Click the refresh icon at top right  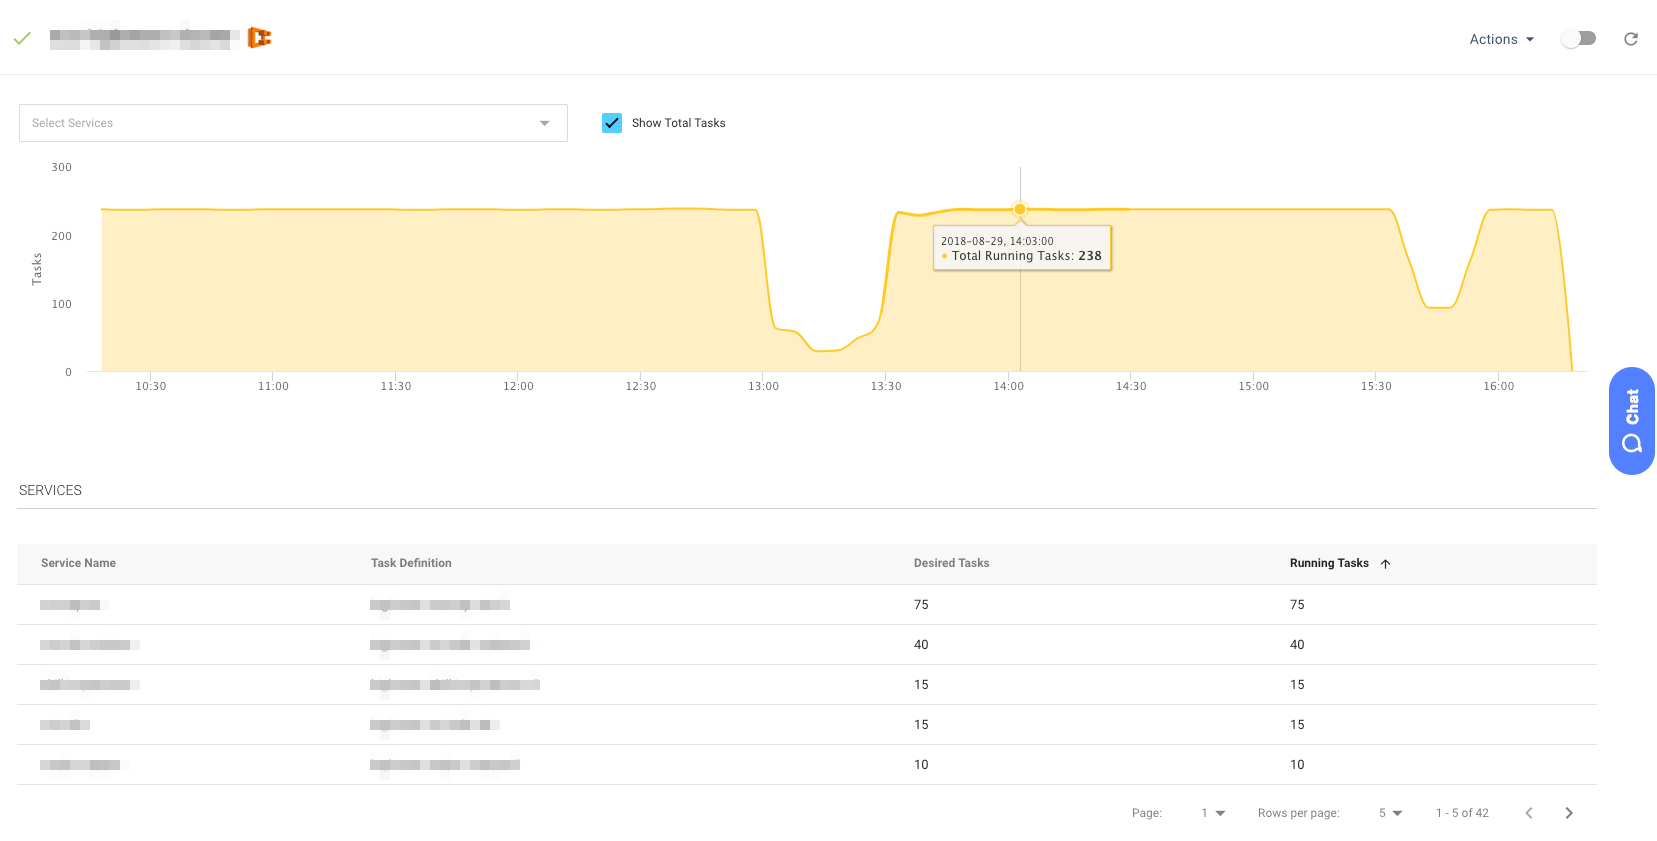[x=1630, y=39]
